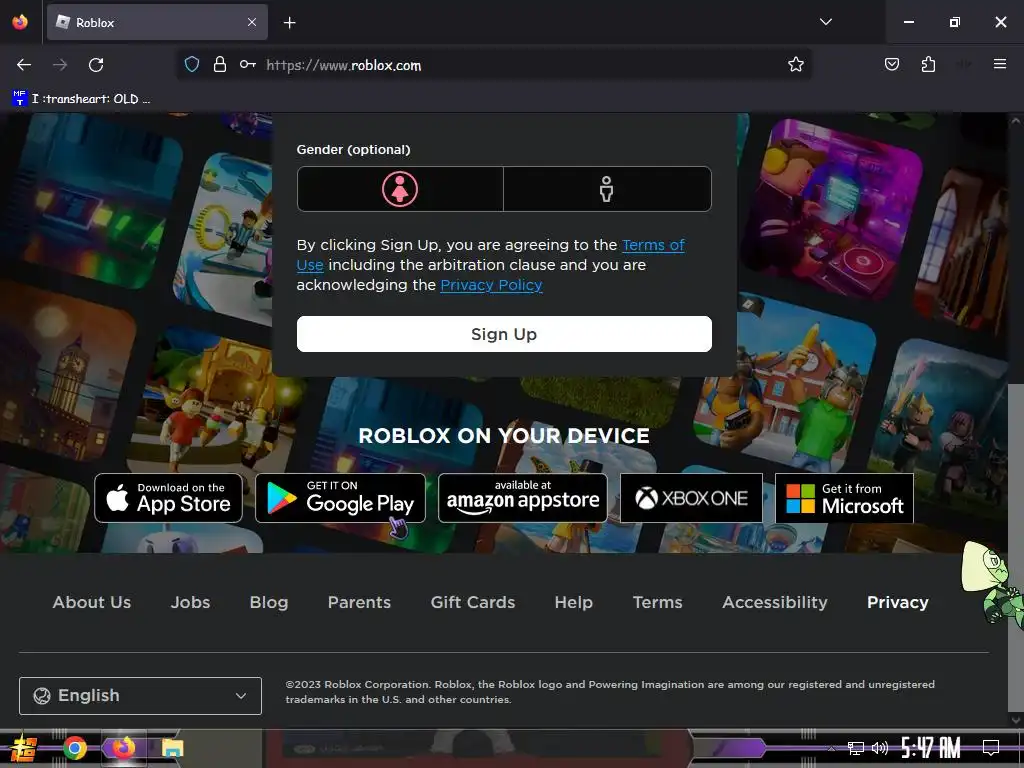Open saved password key icon
Screen dimensions: 1024x768
[248, 65]
